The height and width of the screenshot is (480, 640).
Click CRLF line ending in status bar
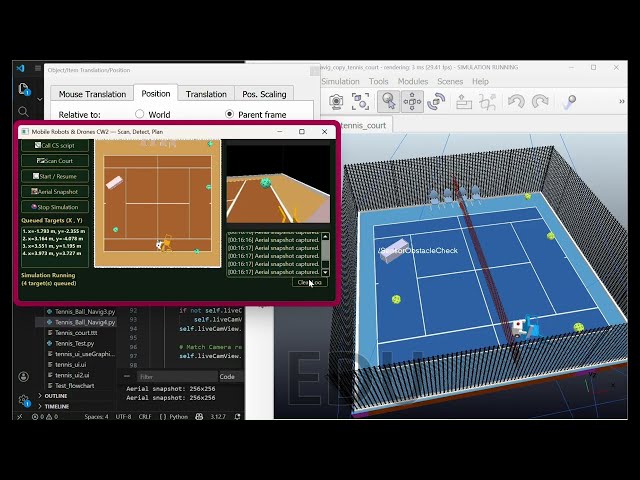tap(145, 417)
